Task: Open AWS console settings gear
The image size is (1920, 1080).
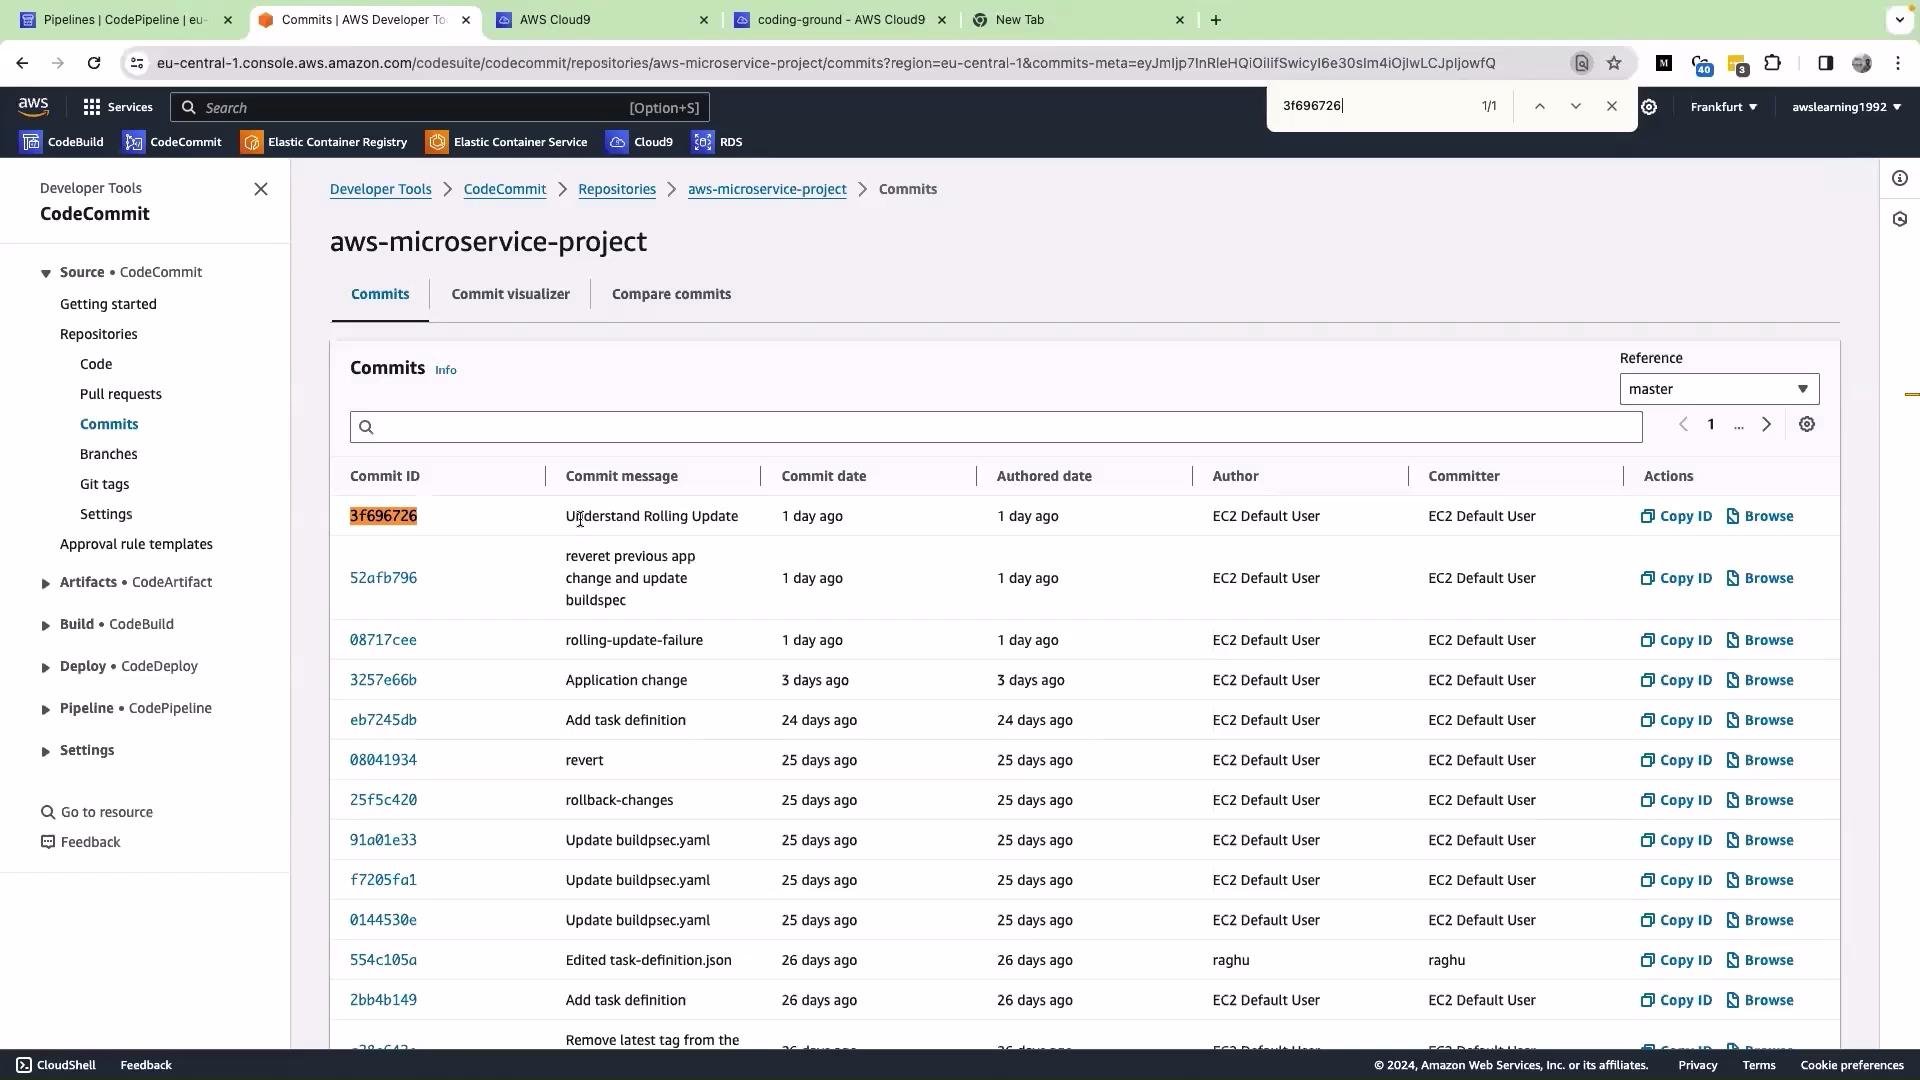Action: [1649, 107]
